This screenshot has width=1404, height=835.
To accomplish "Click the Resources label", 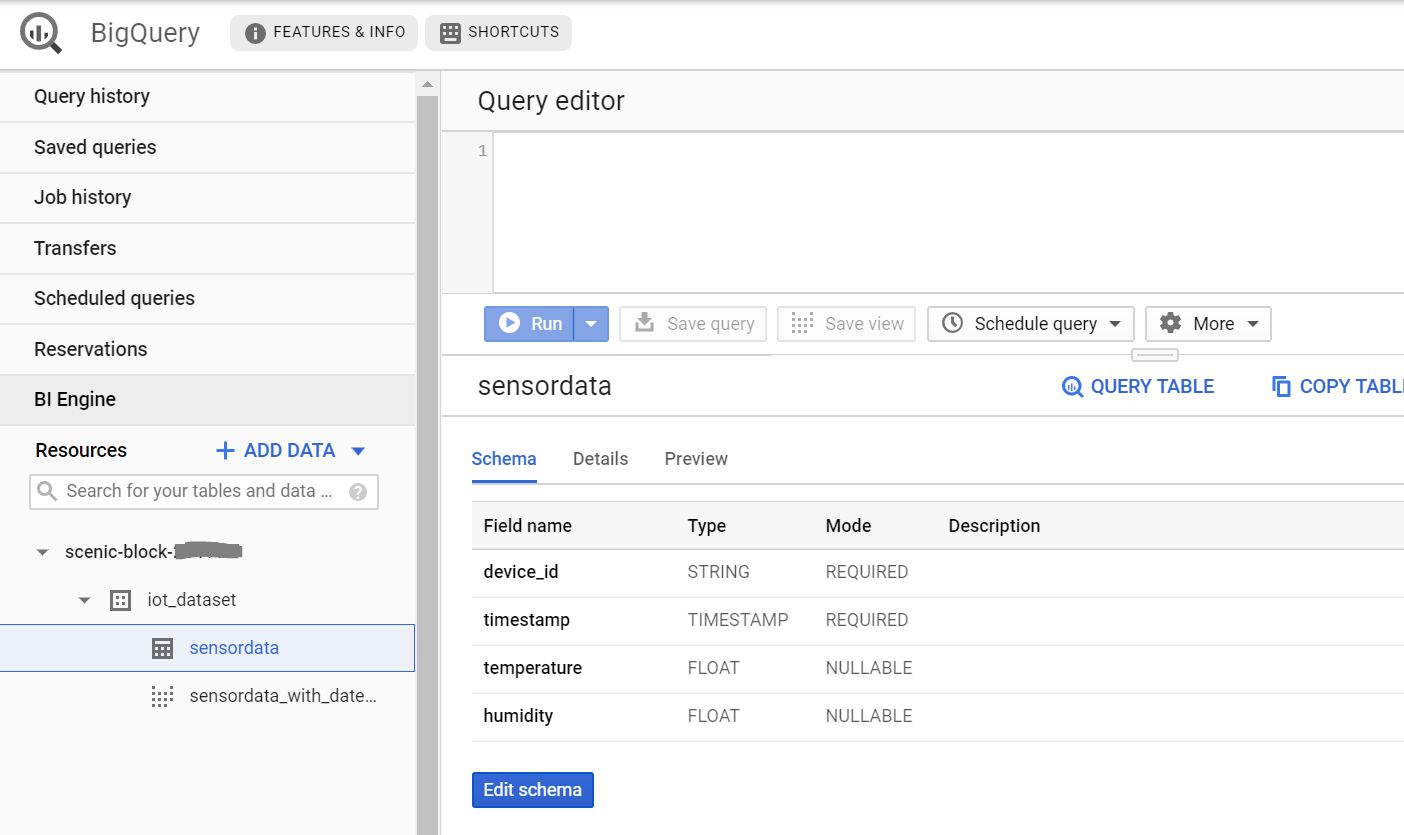I will coord(81,450).
